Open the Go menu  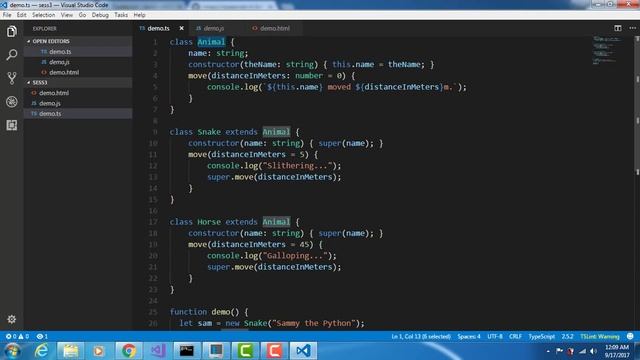coord(82,15)
